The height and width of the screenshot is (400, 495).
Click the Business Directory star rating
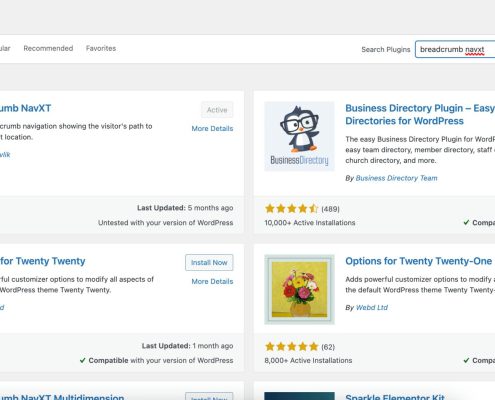point(291,209)
